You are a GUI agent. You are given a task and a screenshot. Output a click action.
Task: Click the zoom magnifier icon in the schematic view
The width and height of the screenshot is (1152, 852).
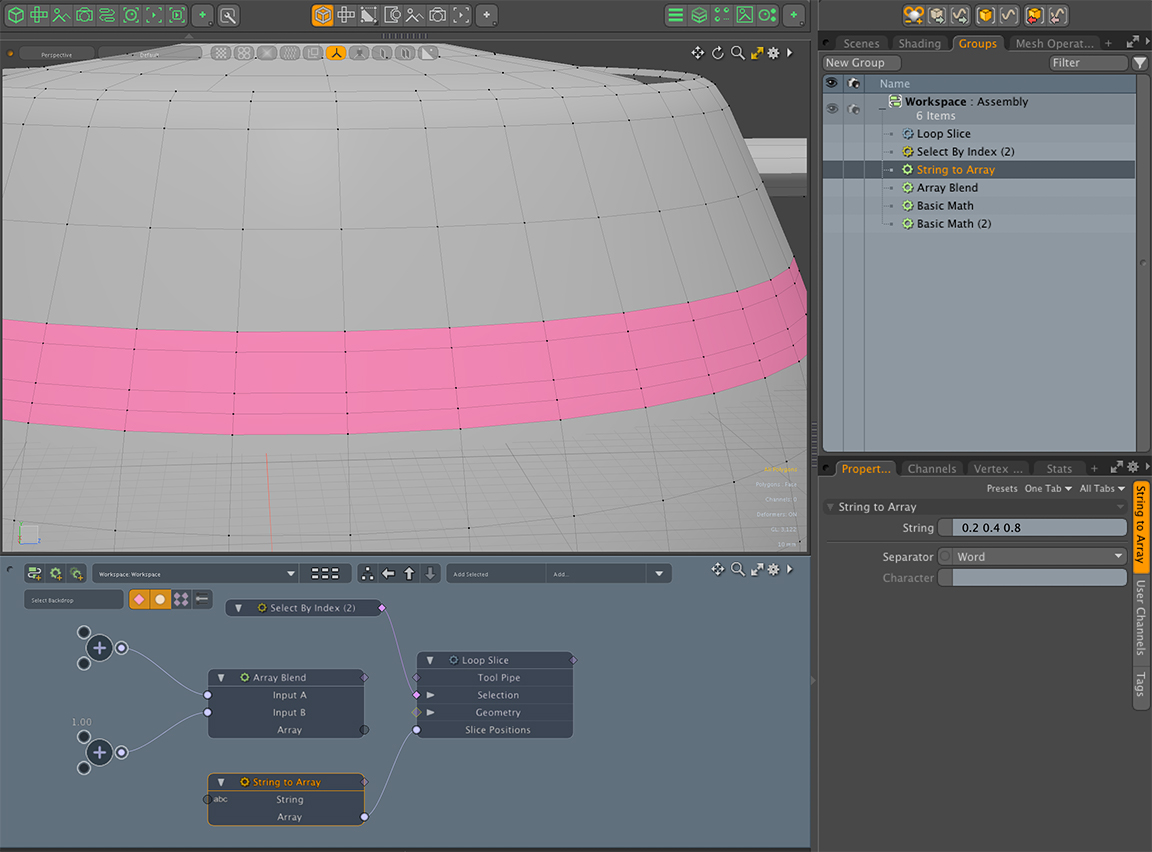[737, 569]
